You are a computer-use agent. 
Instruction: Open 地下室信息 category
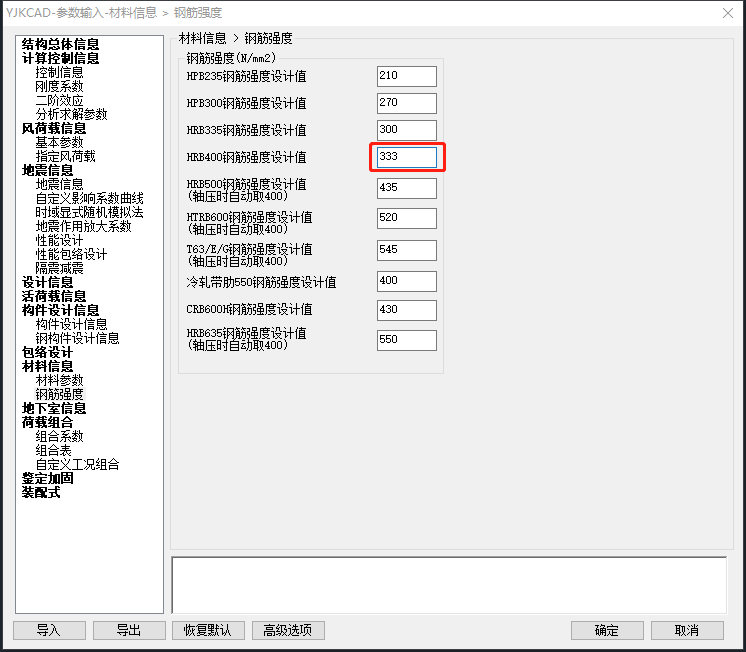tap(54, 408)
